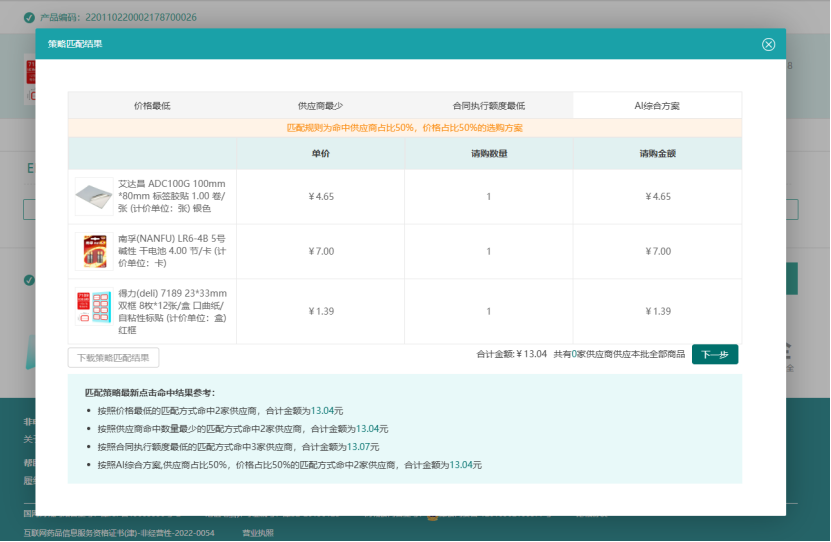Open the 艾达昌 label sticker thumbnail

pyautogui.click(x=94, y=196)
